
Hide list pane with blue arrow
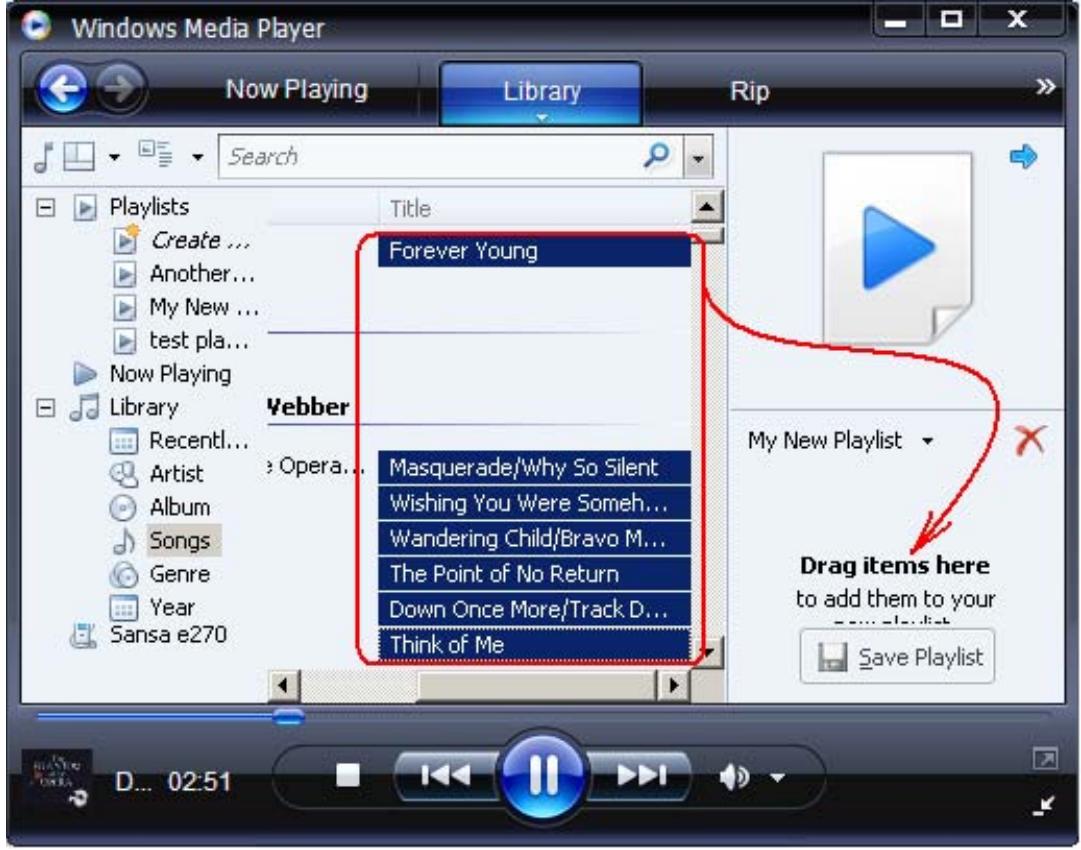(1023, 156)
